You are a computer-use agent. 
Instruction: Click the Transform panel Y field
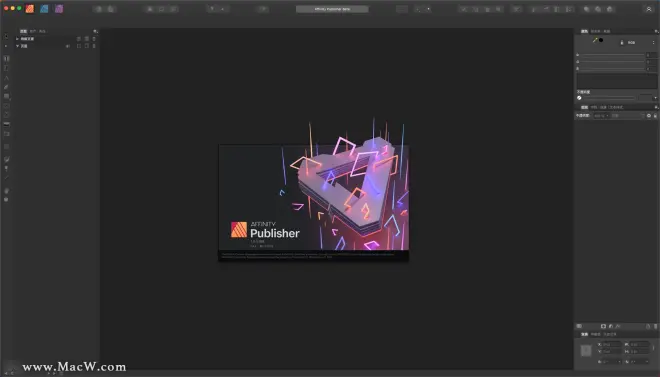[612, 351]
